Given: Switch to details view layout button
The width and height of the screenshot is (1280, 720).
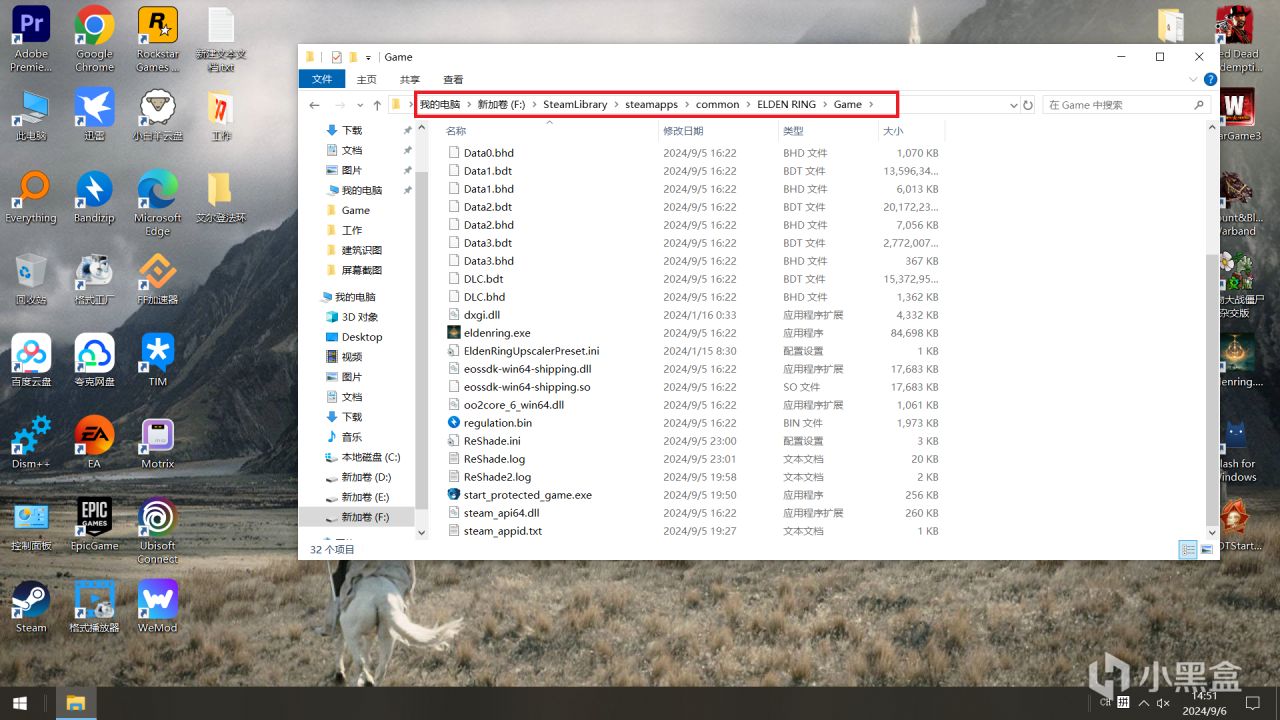Looking at the screenshot, I should [1188, 549].
